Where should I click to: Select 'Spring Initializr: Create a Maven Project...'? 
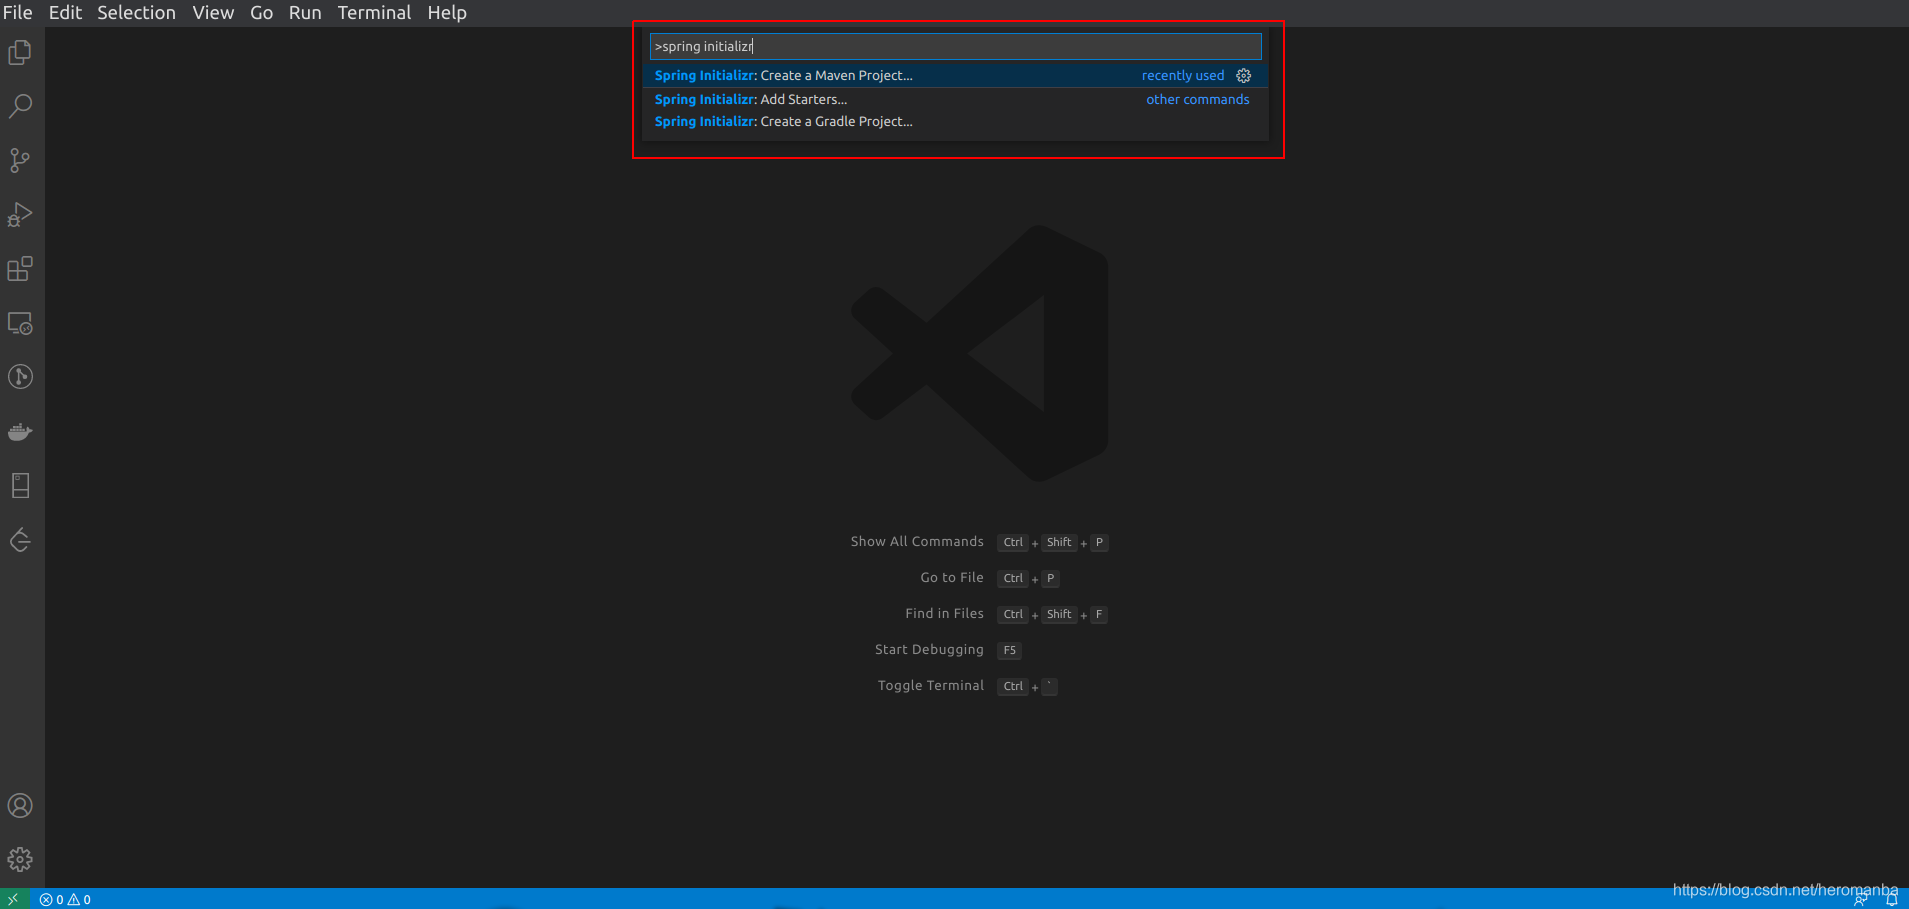click(955, 76)
